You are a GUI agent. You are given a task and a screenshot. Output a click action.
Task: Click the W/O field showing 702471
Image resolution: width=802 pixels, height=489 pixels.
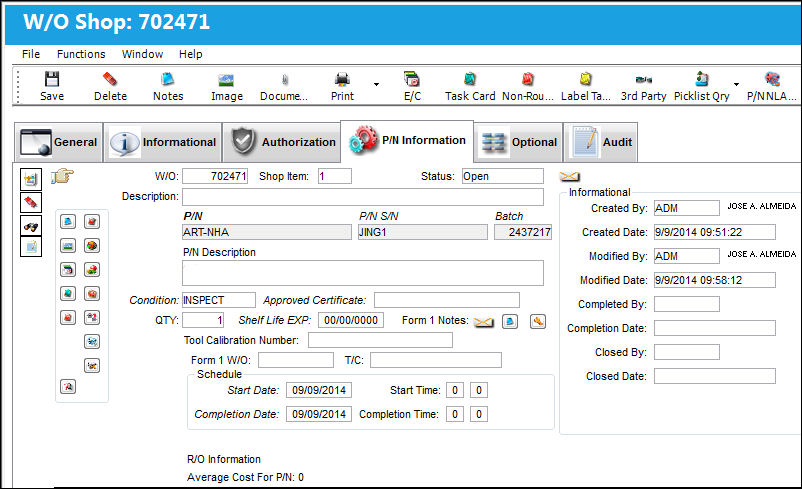tap(215, 176)
